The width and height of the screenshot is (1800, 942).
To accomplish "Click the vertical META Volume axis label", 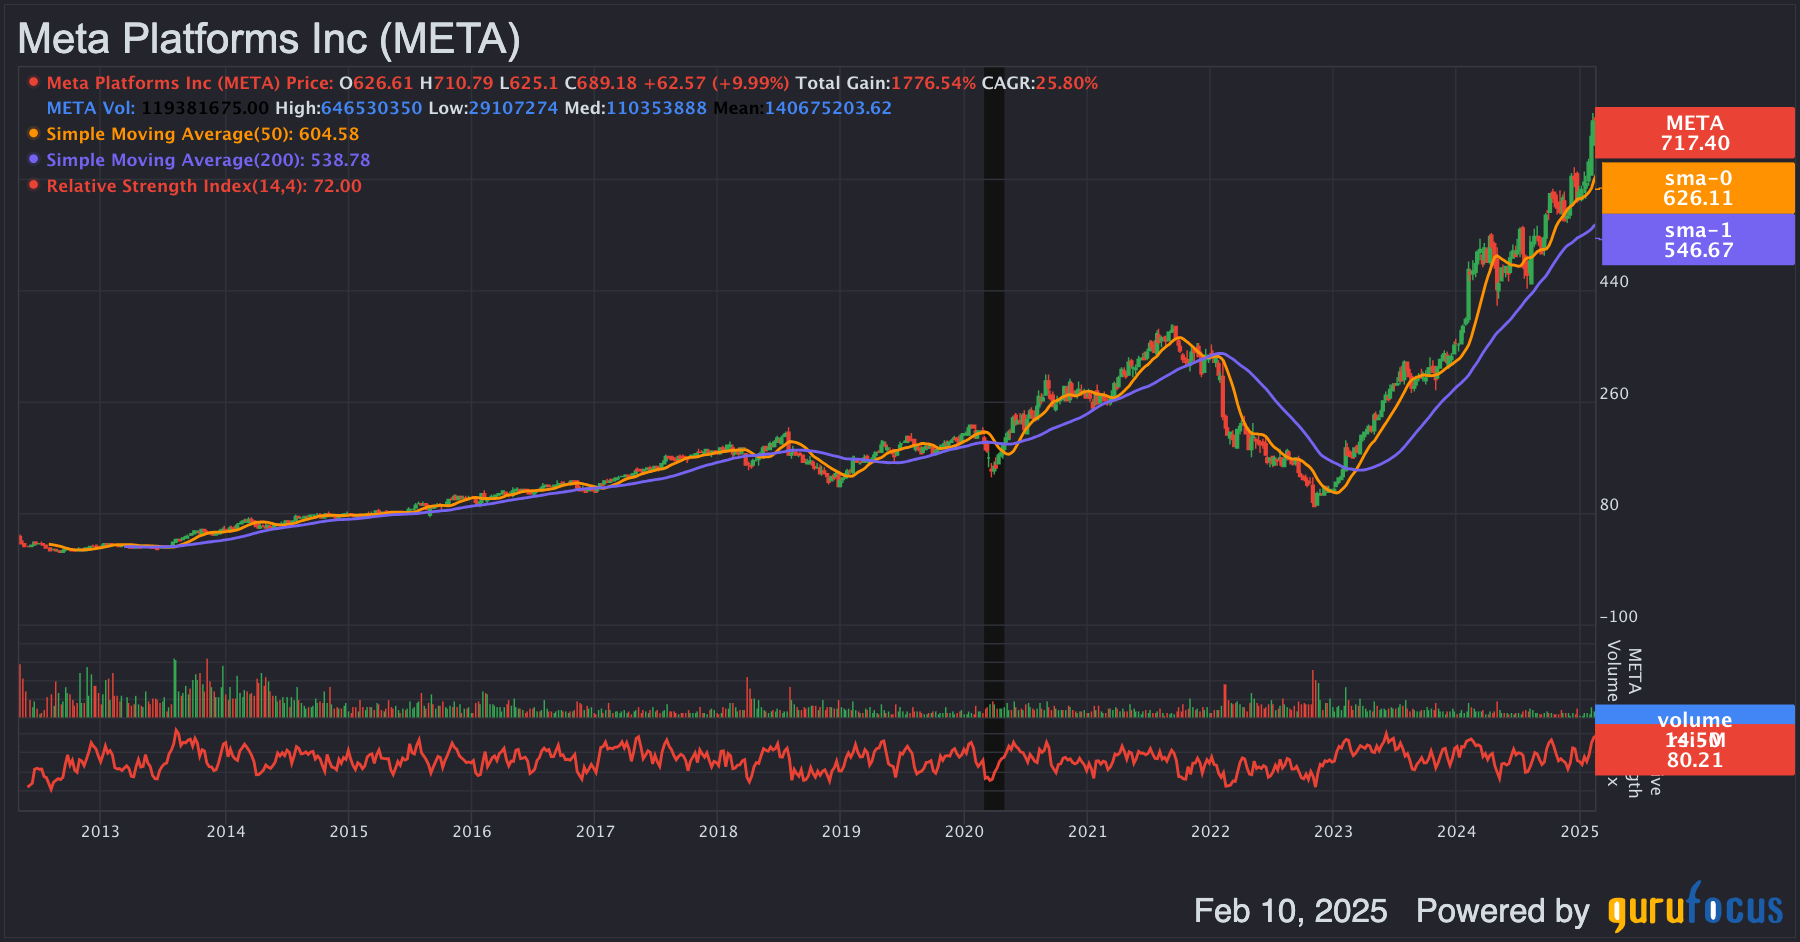I will point(1624,671).
